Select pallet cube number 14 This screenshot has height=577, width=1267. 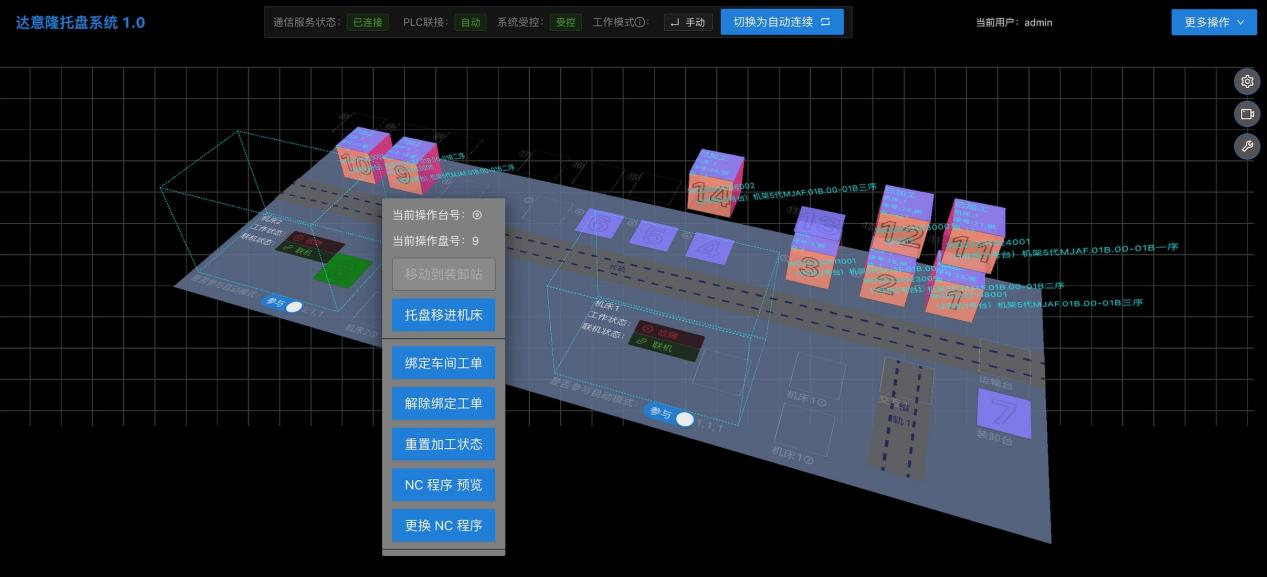pyautogui.click(x=713, y=185)
